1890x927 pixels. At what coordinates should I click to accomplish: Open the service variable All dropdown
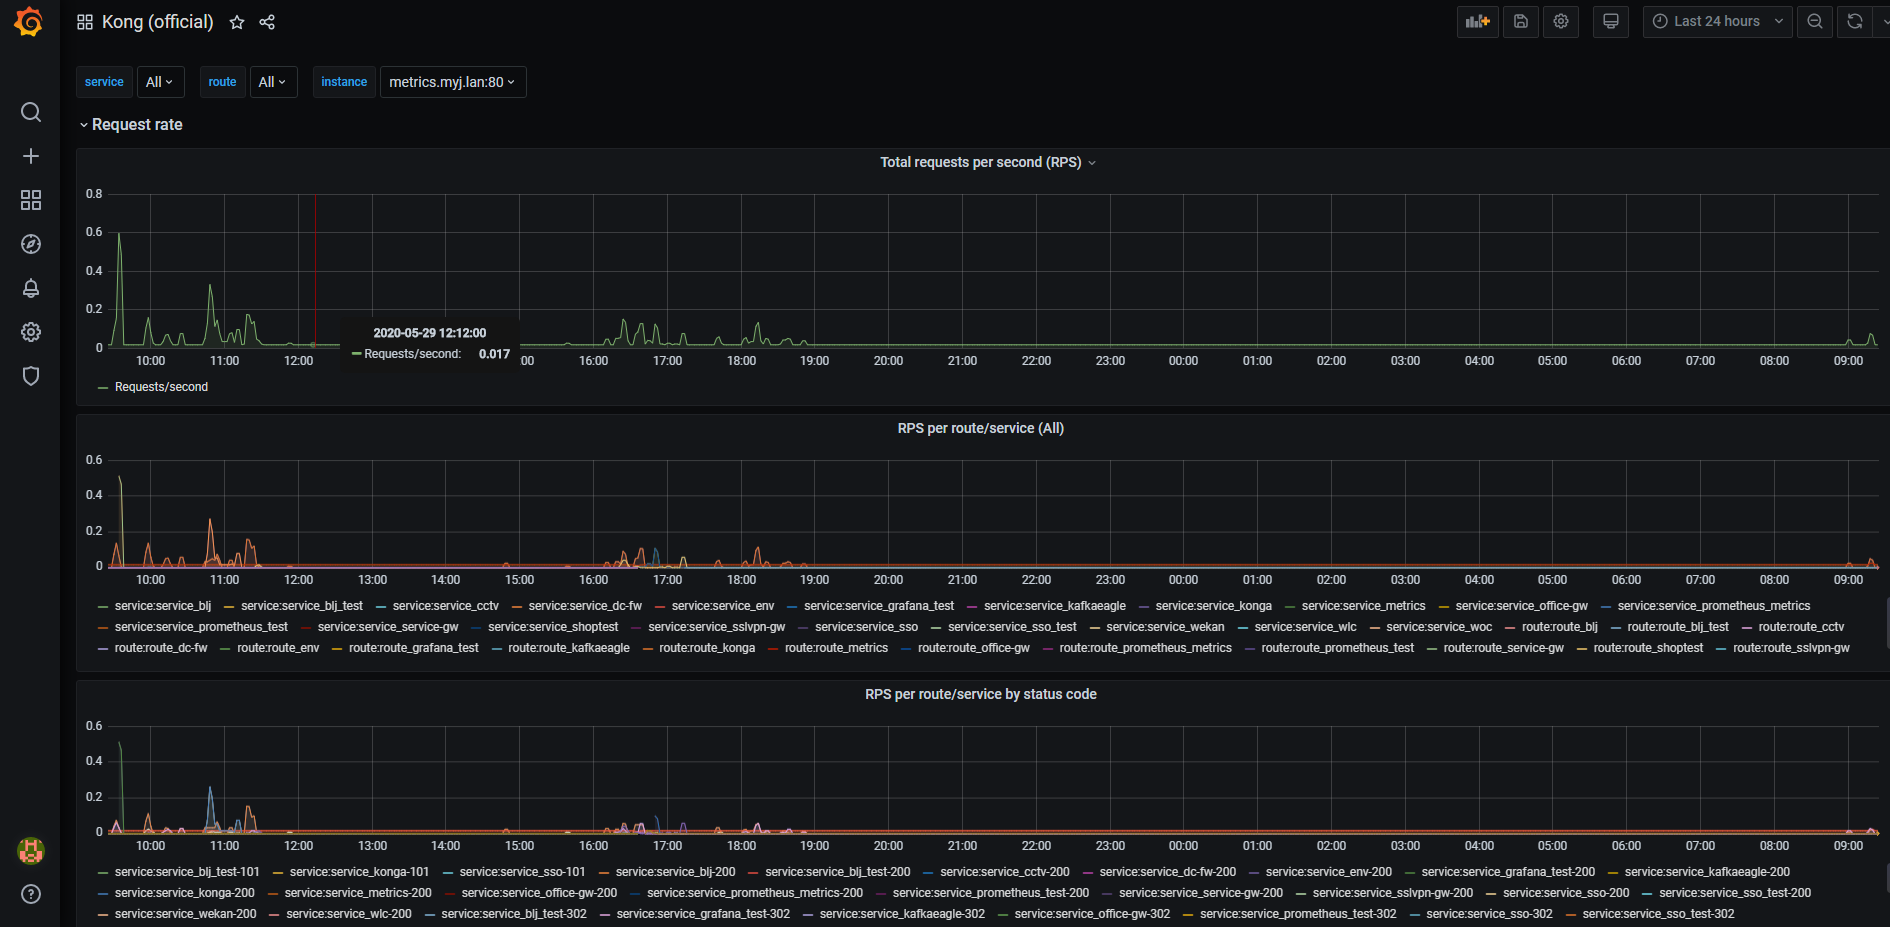point(159,82)
